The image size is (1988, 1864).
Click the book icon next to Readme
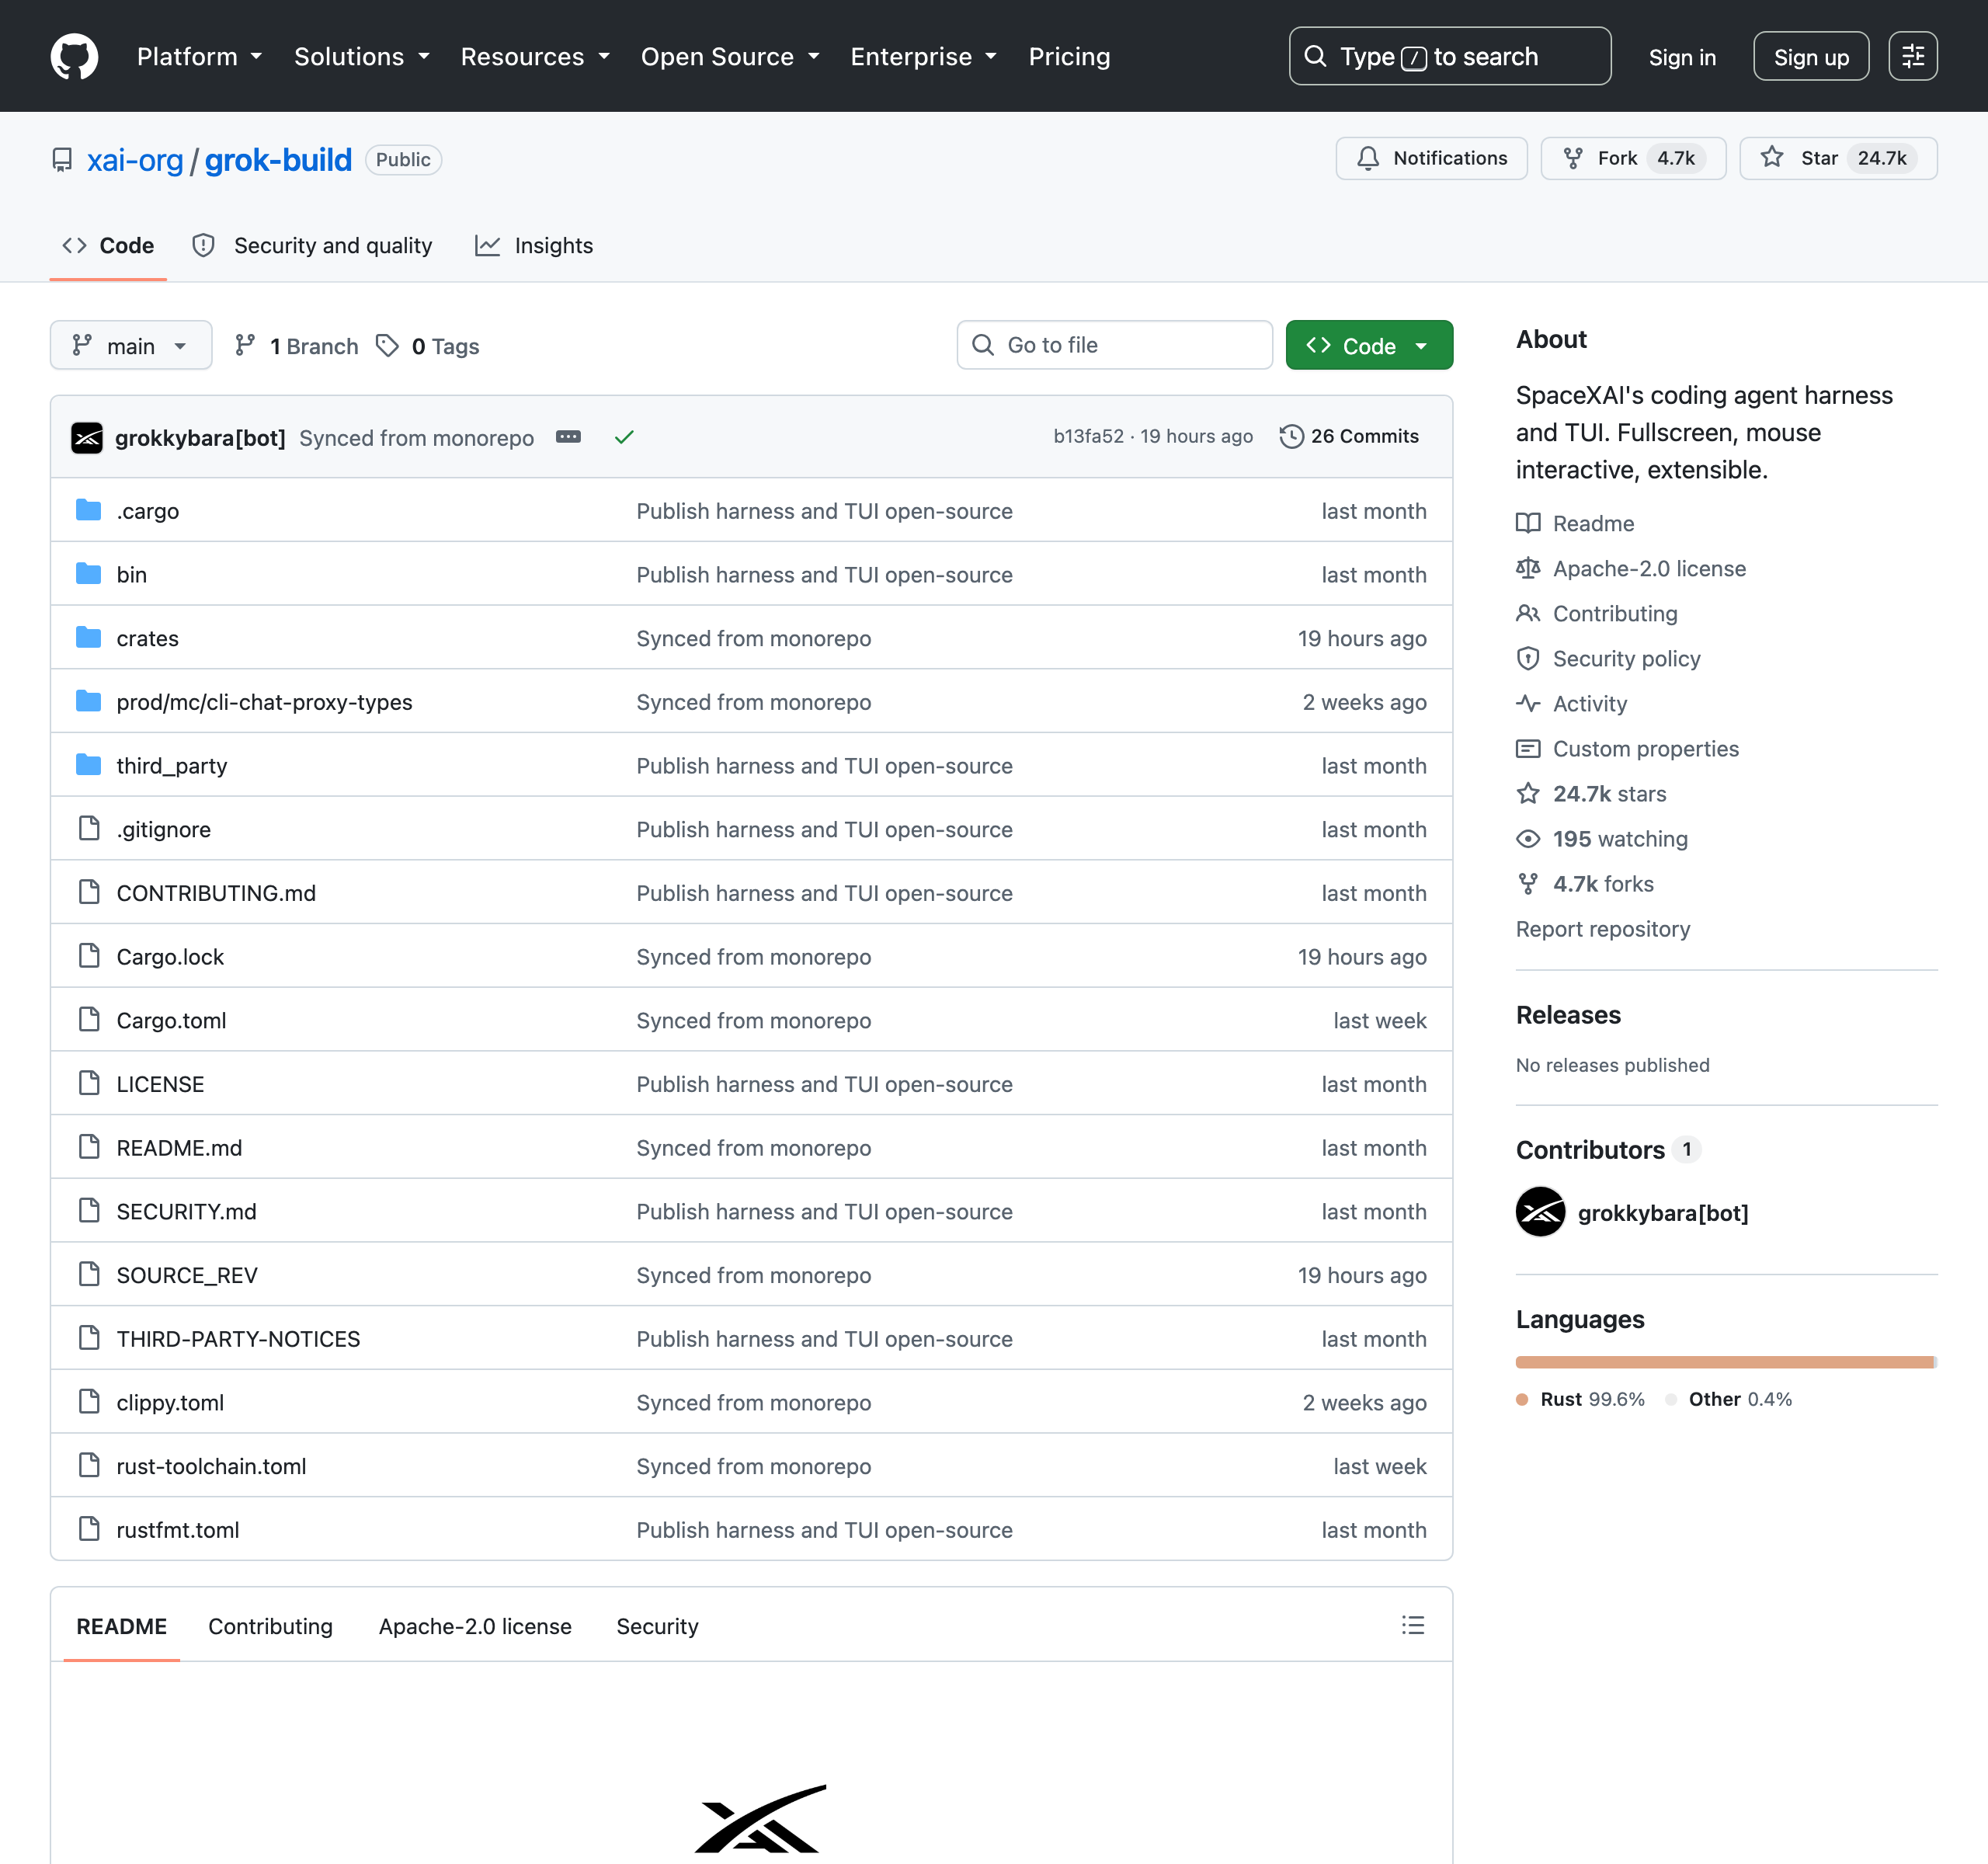(1528, 522)
